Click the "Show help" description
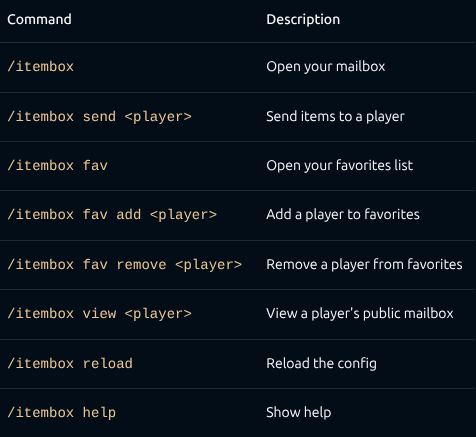The height and width of the screenshot is (437, 476). tap(299, 412)
